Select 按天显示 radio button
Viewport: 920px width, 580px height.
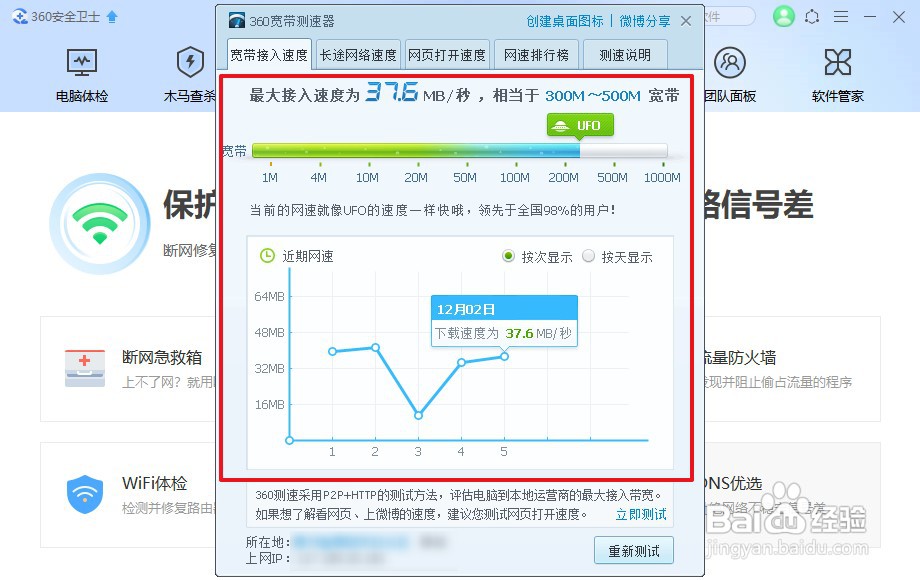point(588,256)
